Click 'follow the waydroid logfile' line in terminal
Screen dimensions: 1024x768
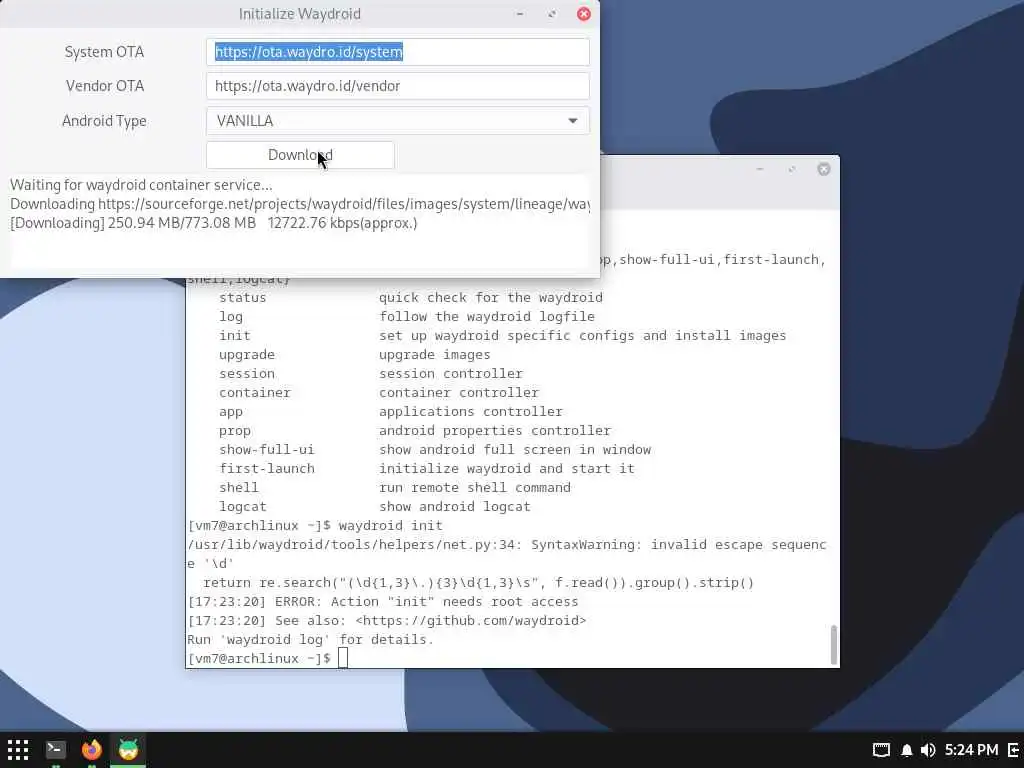[487, 316]
